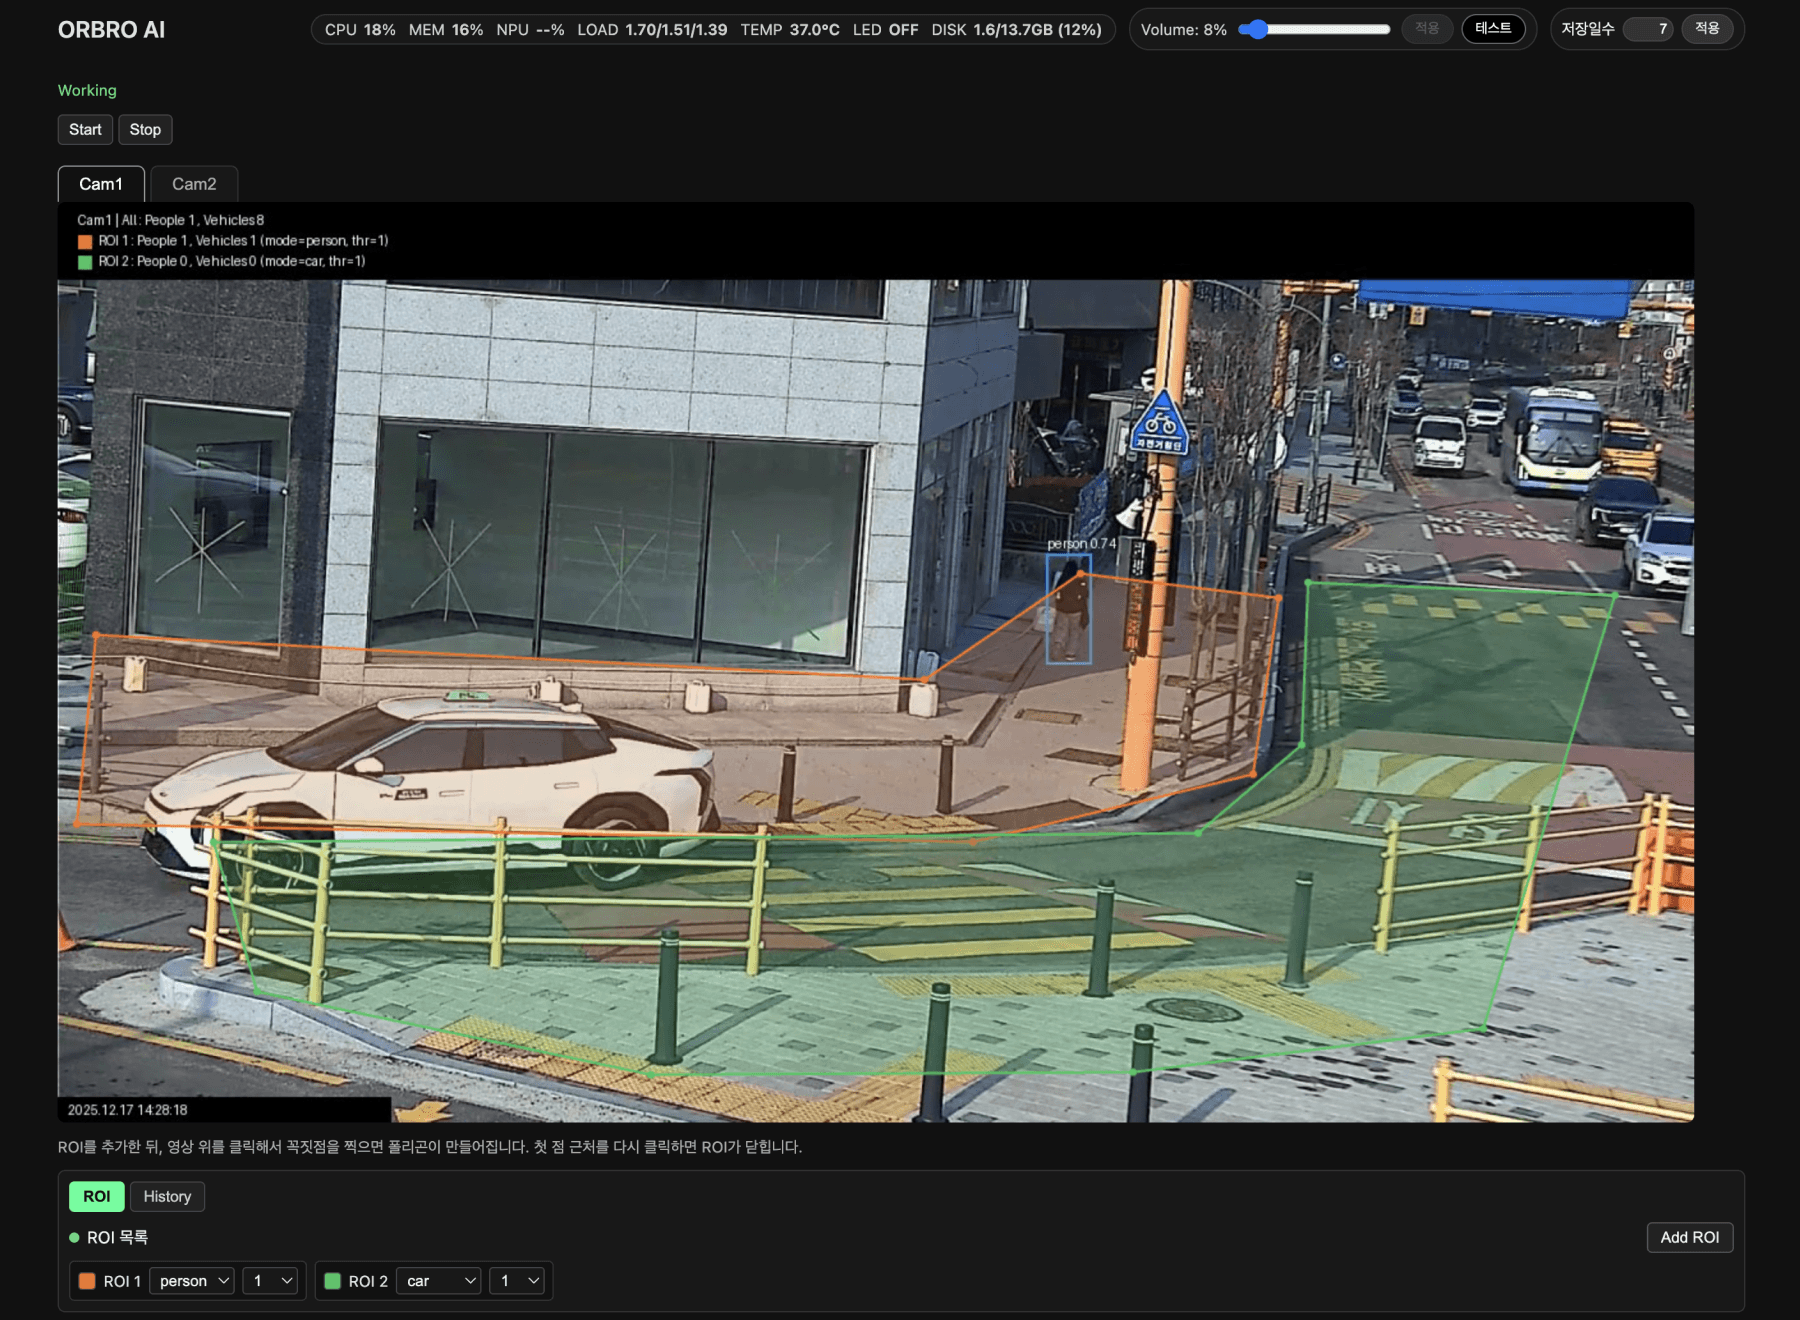Click the orange ROI 1 color swatch
The height and width of the screenshot is (1320, 1800).
point(87,1281)
